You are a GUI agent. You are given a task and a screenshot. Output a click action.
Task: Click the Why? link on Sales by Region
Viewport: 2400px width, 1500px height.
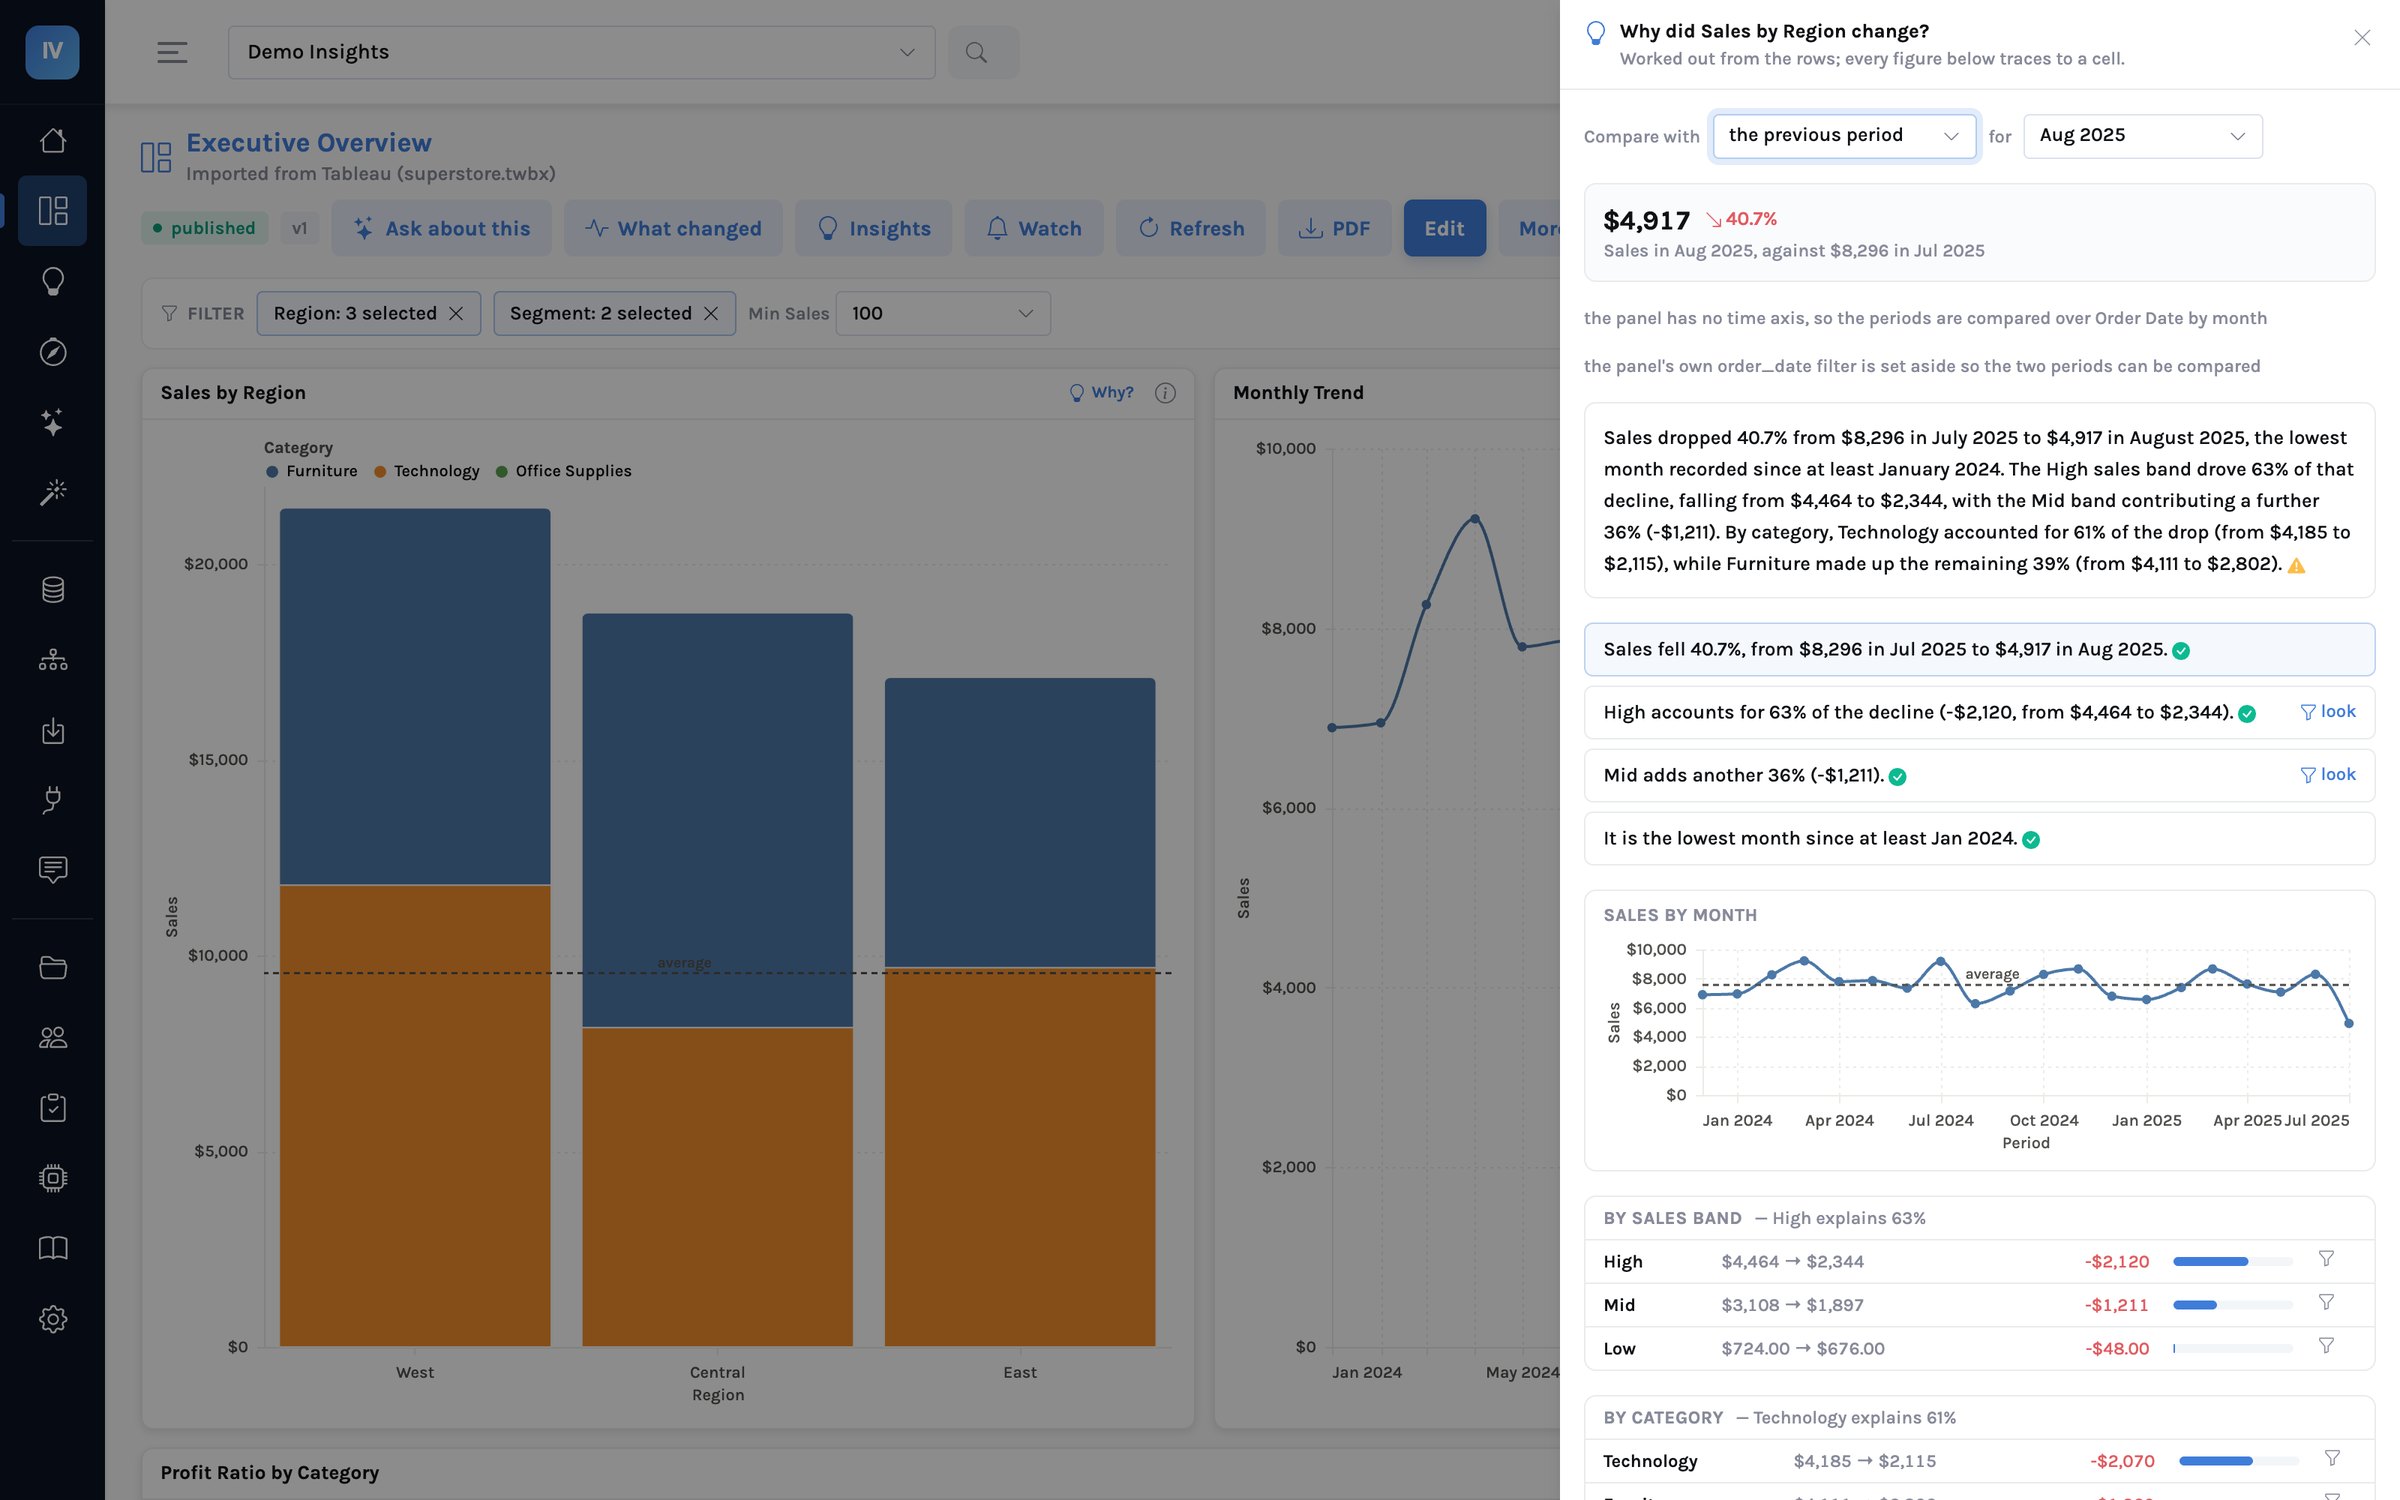pyautogui.click(x=1101, y=393)
